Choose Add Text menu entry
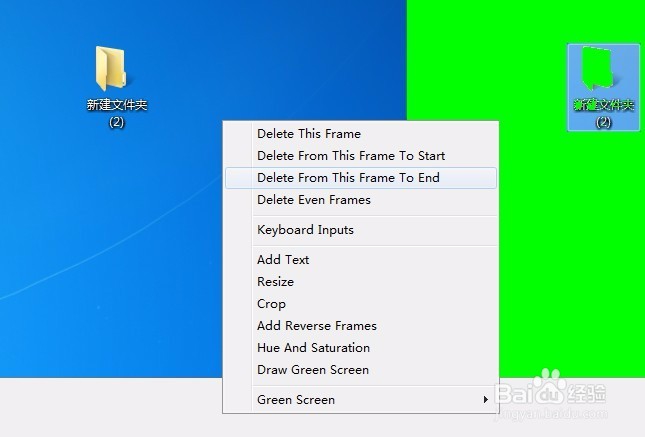This screenshot has height=437, width=645. pos(361,260)
